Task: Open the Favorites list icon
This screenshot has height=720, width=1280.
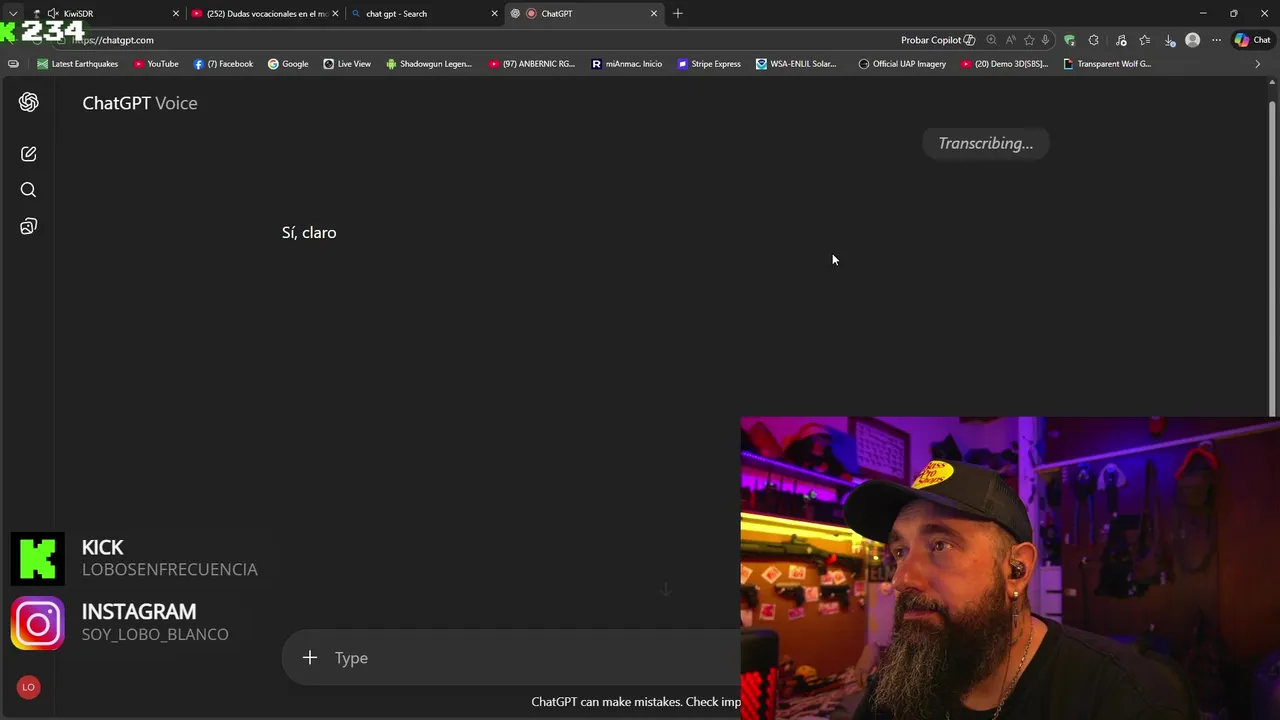Action: point(1145,40)
